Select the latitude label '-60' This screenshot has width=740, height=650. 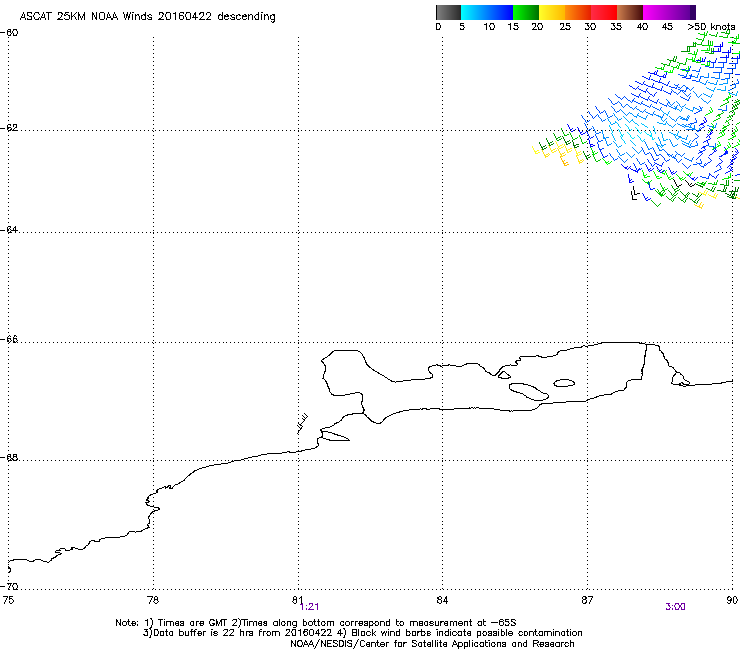9,33
